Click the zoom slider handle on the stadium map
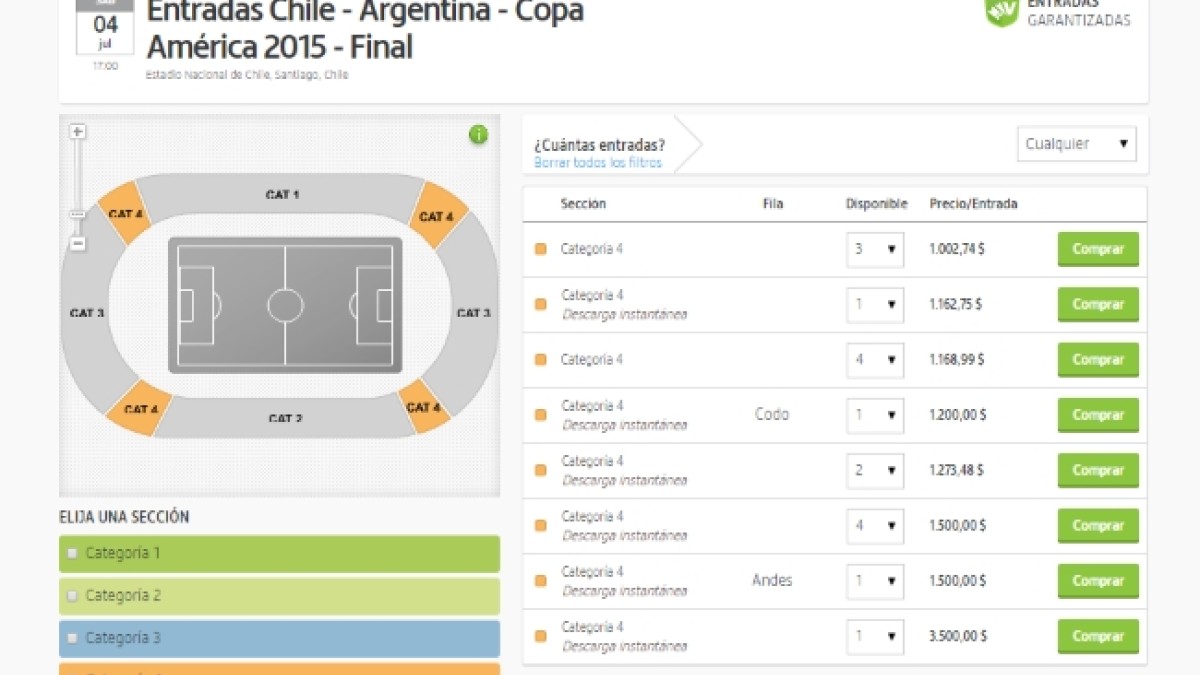1200x675 pixels. pos(78,215)
